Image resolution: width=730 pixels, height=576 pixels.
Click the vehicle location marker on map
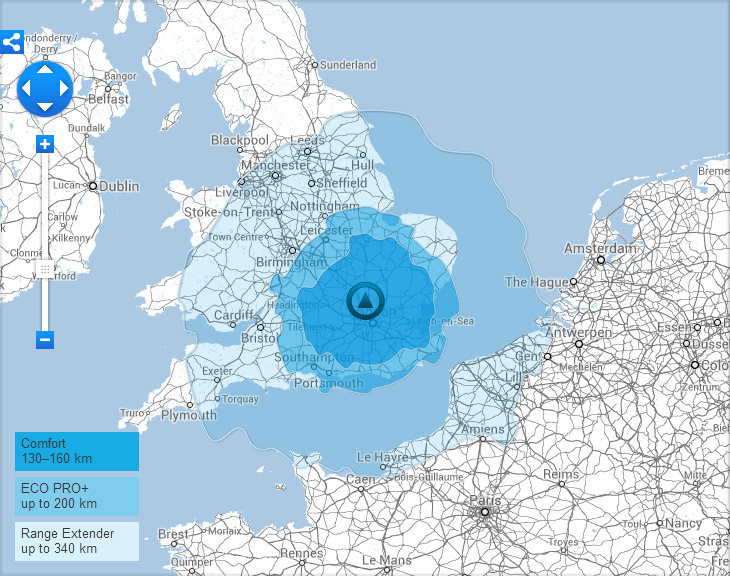pos(365,301)
